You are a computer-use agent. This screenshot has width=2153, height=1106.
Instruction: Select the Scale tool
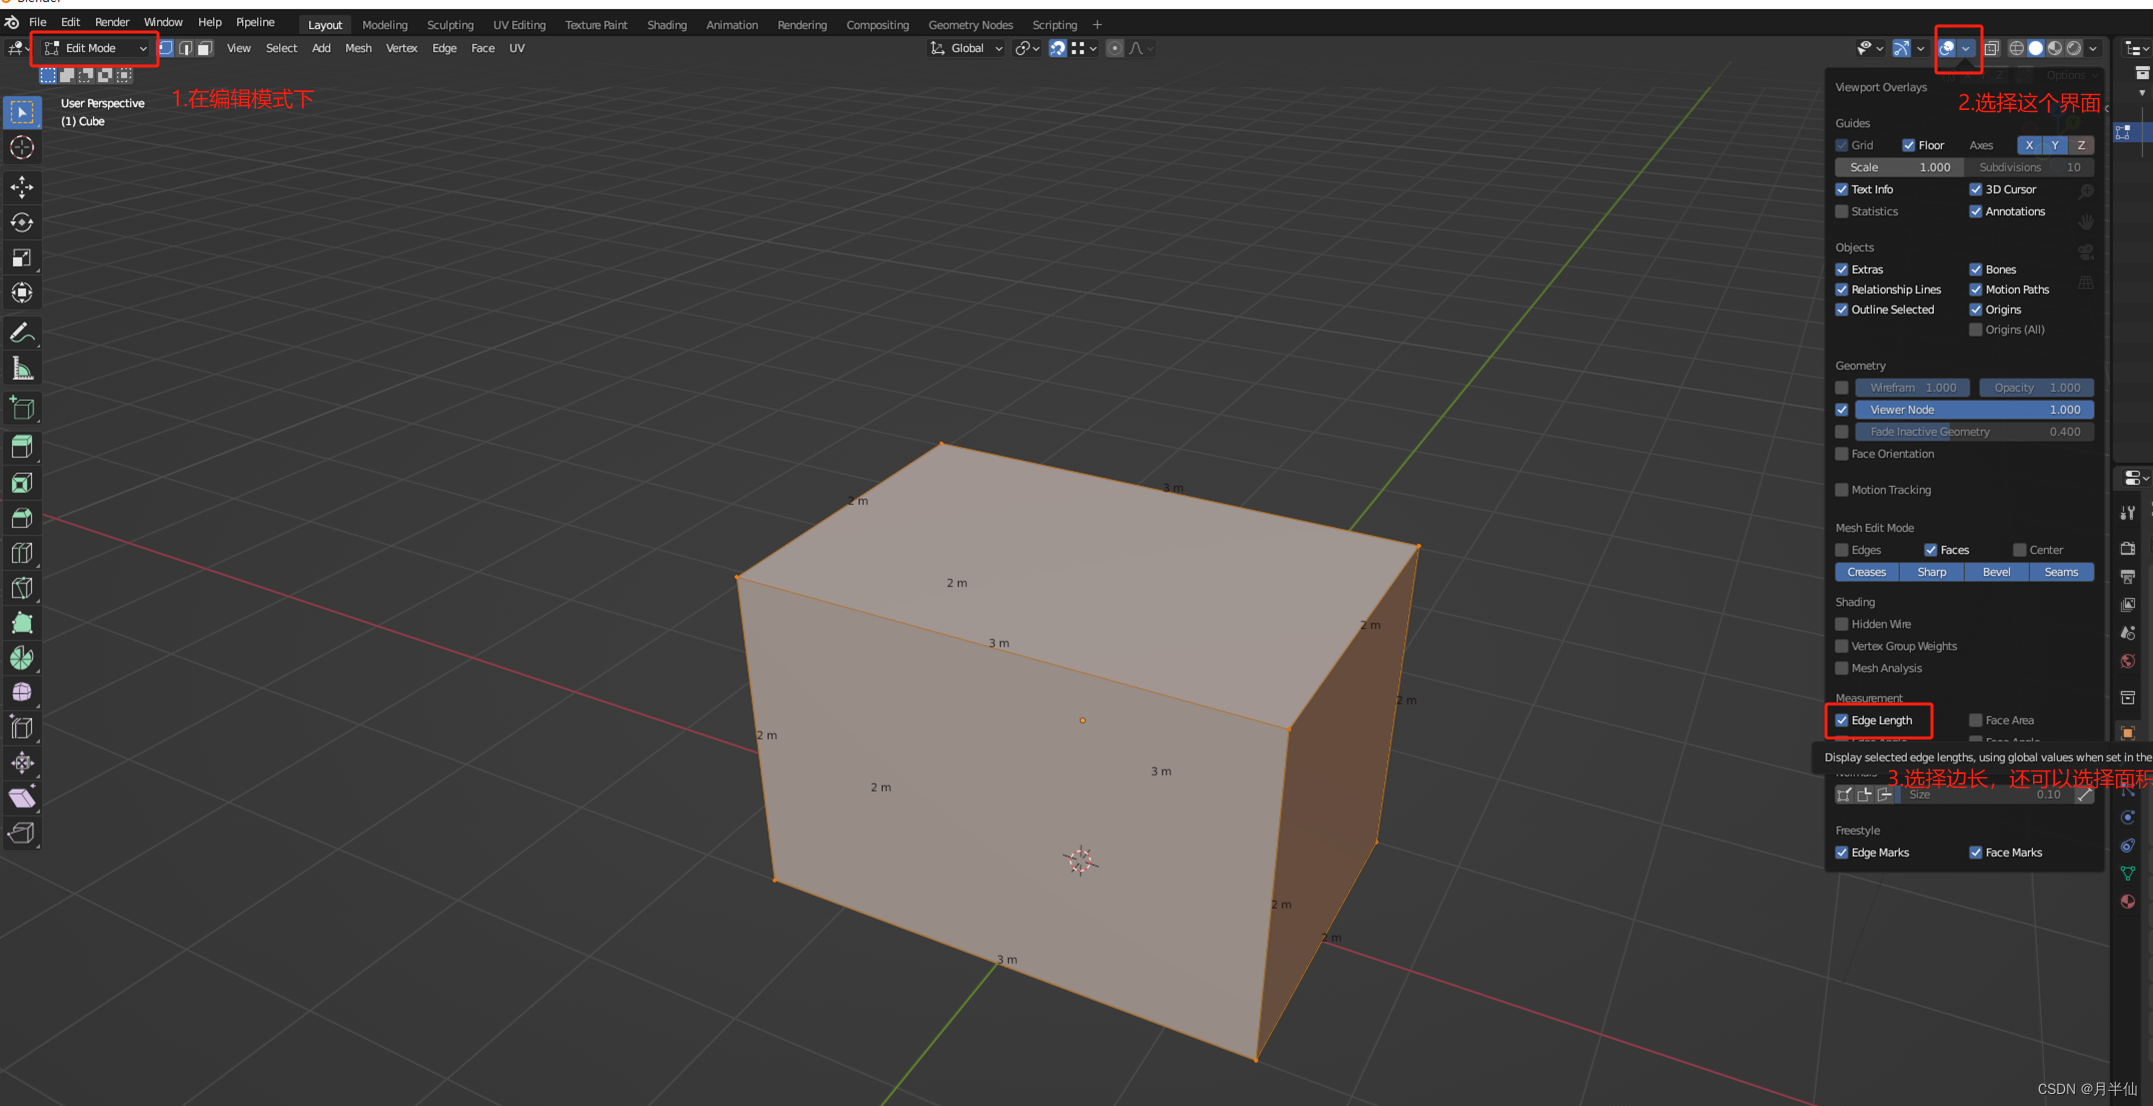coord(22,258)
